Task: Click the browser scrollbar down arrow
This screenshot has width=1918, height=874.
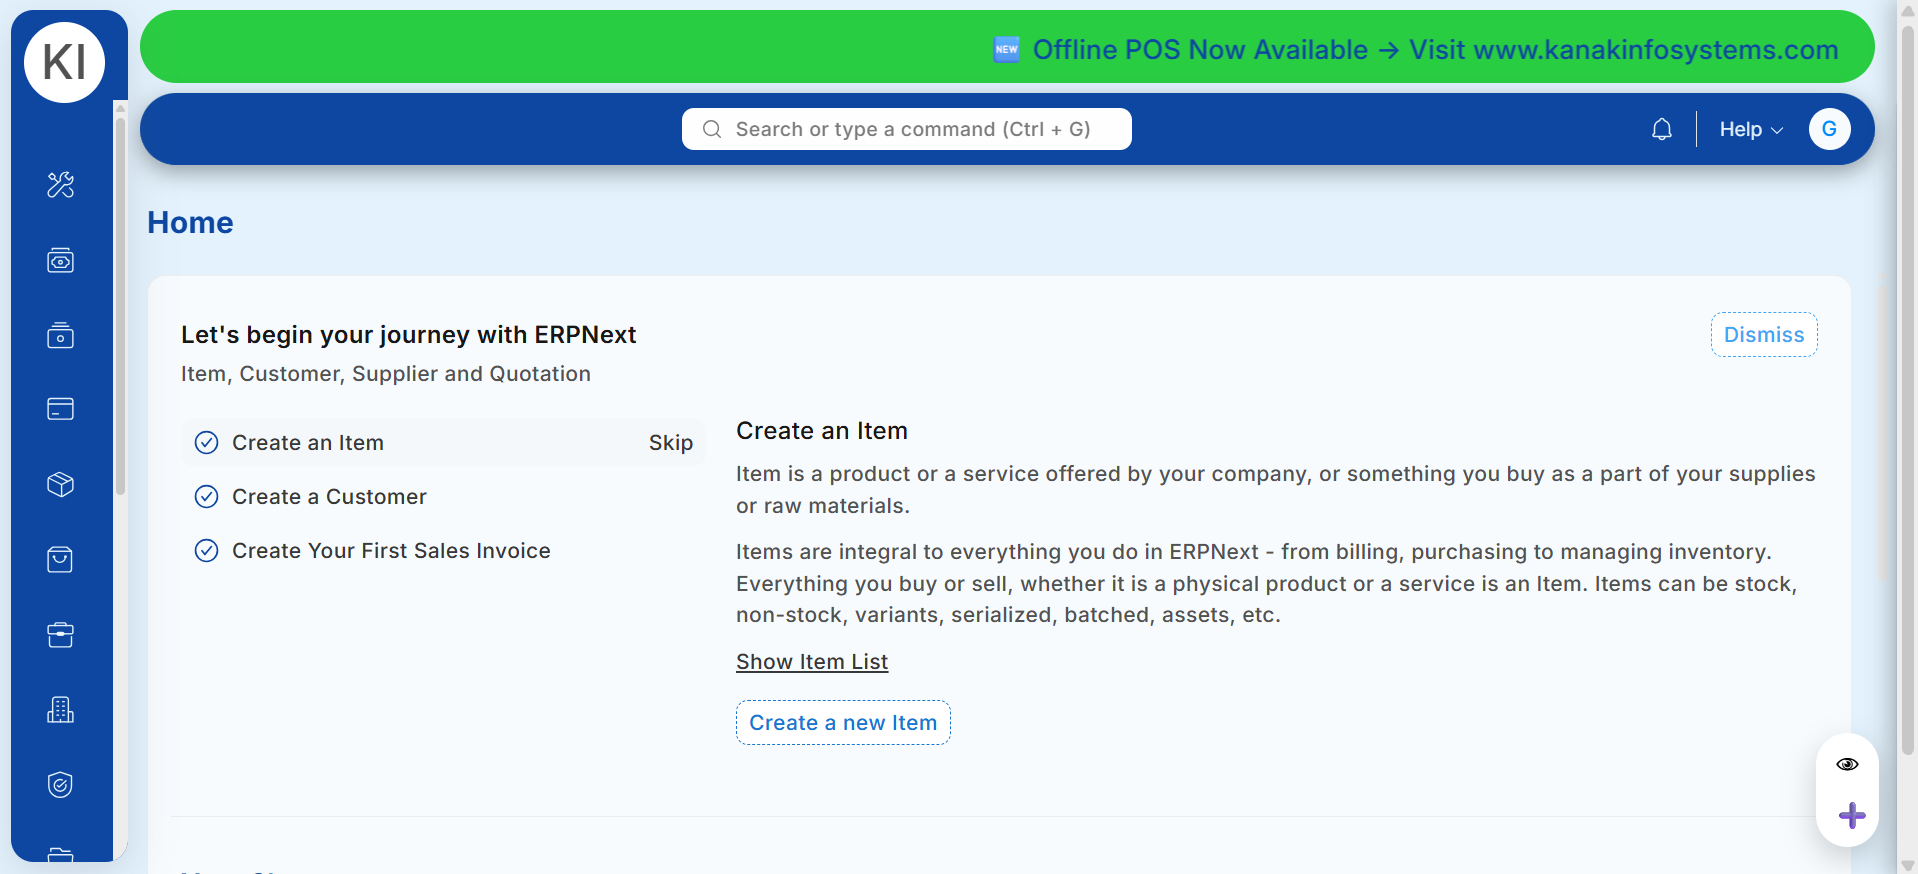Action: pos(1908,865)
